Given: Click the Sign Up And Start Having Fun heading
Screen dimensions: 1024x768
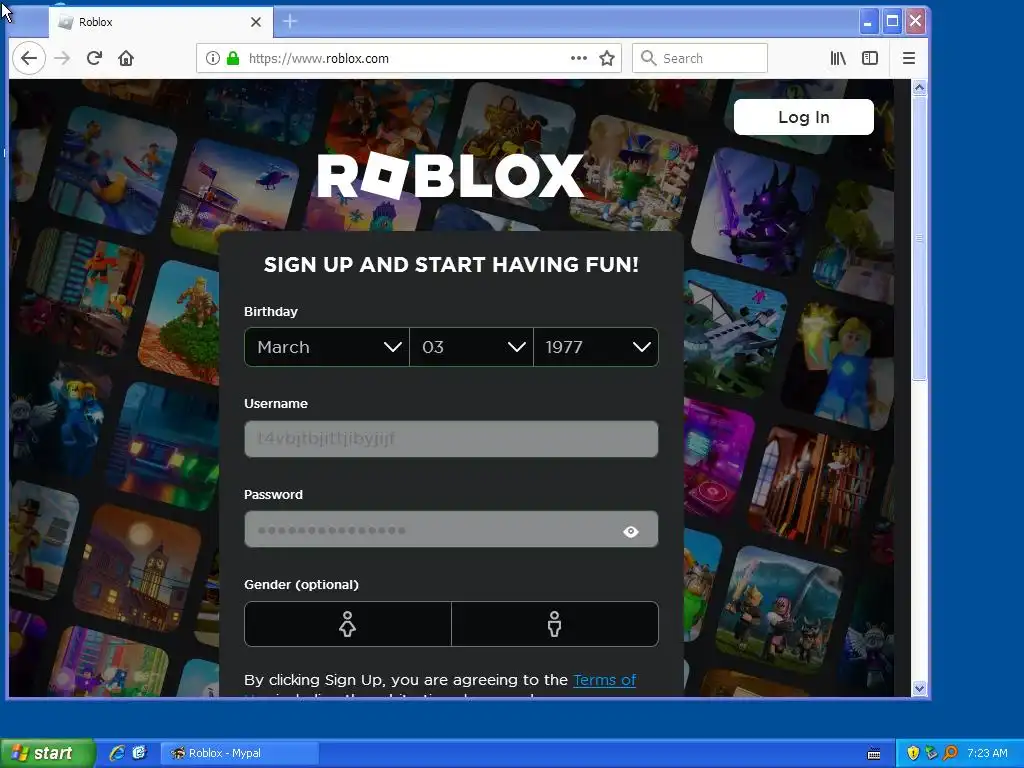Looking at the screenshot, I should tap(451, 264).
